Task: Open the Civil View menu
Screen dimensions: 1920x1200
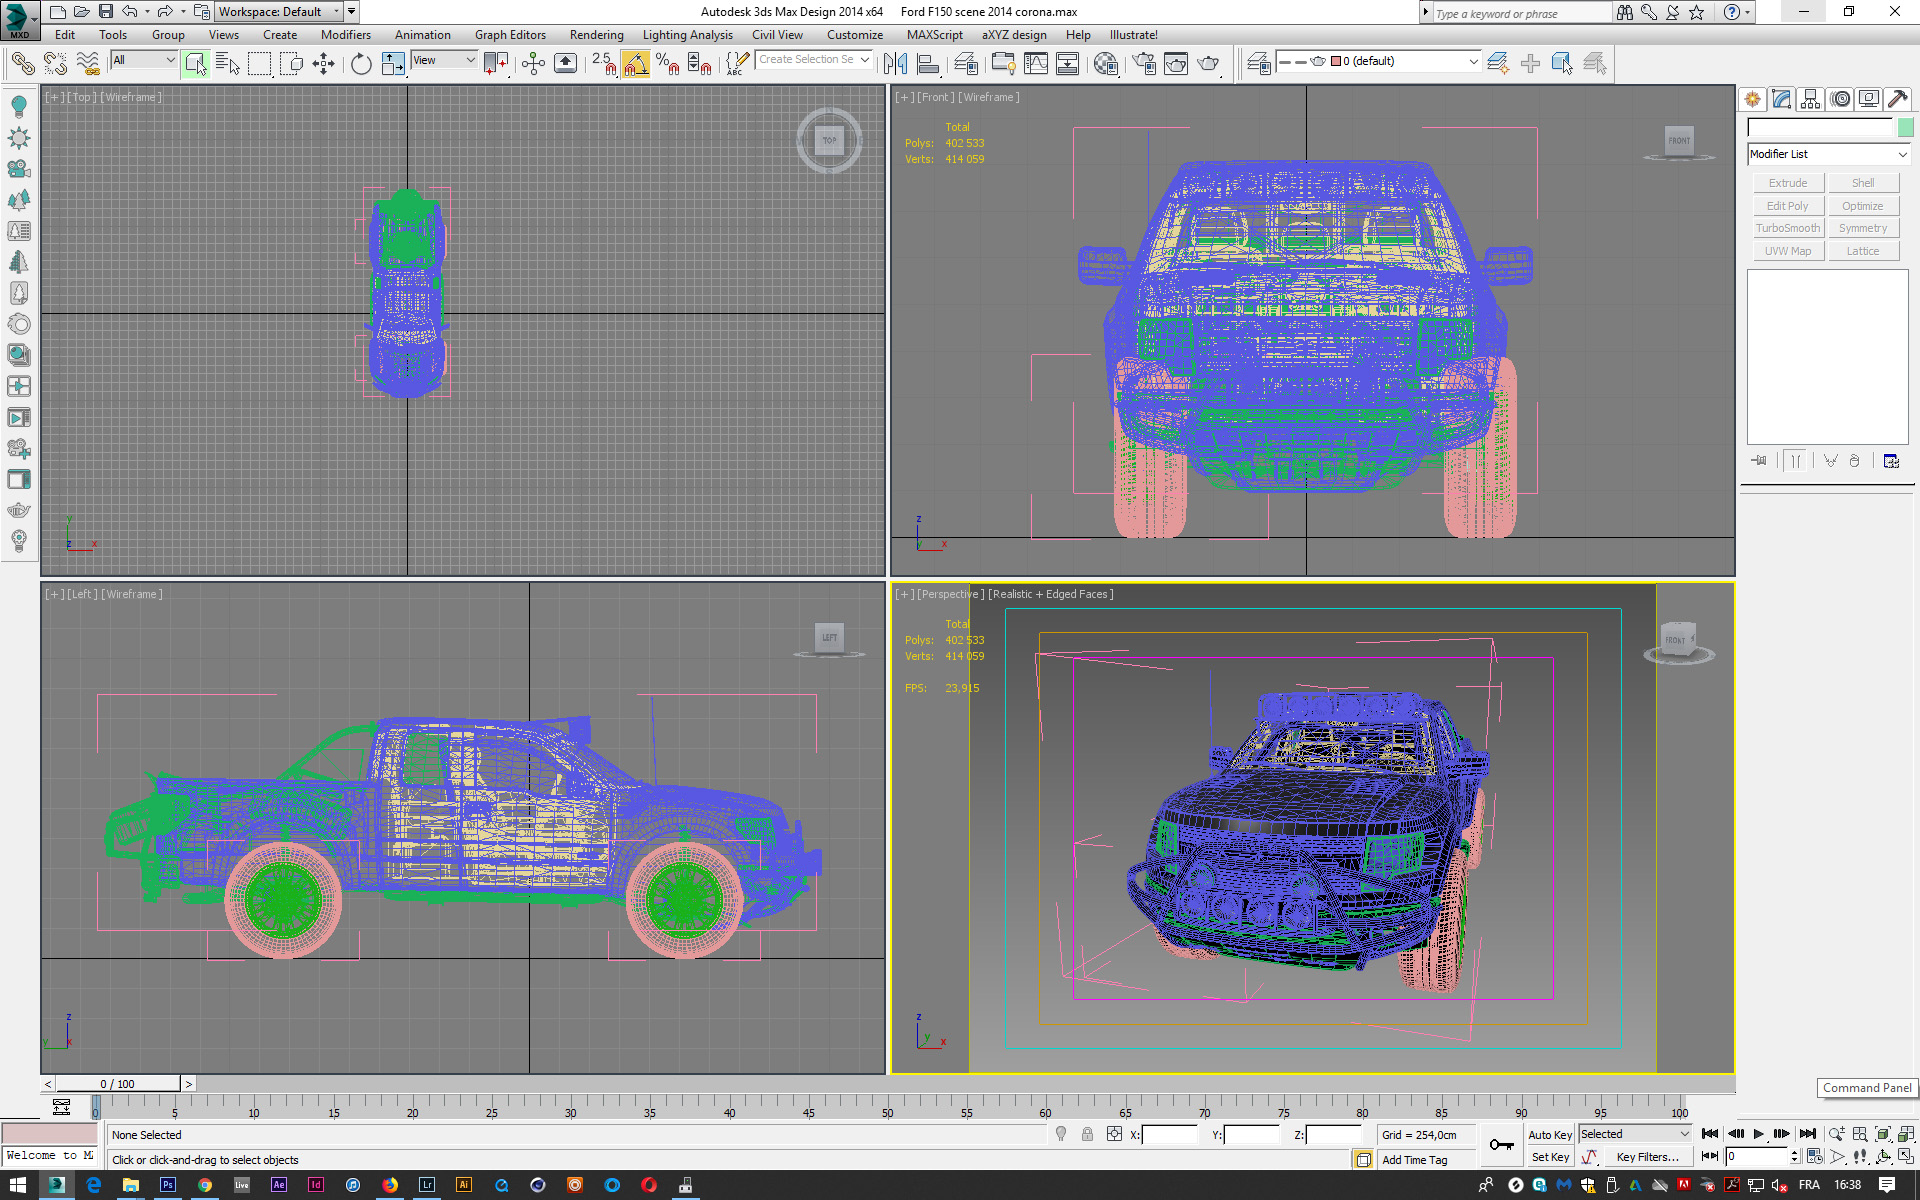Action: (x=777, y=35)
